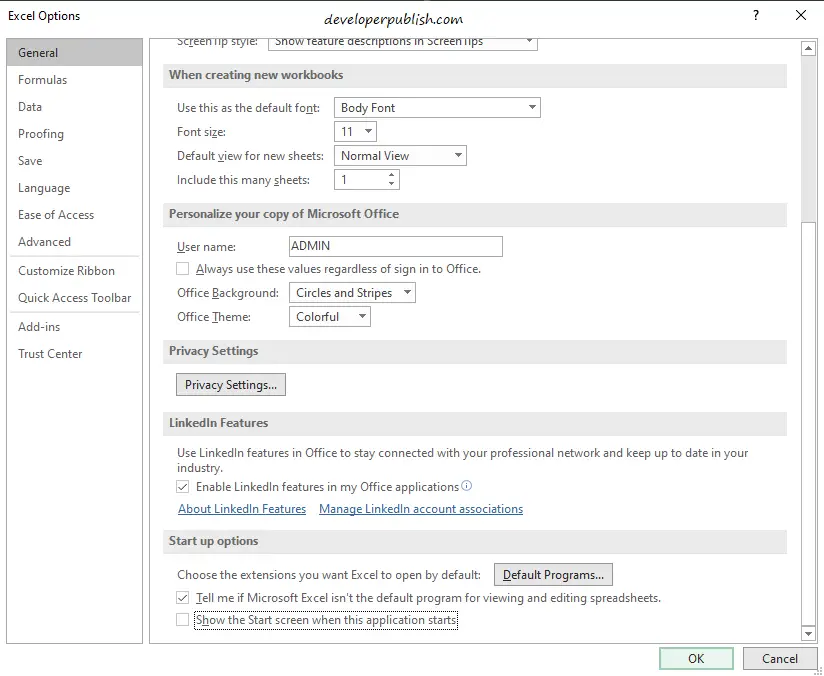Open the ScreenTip style dropdown

point(403,43)
